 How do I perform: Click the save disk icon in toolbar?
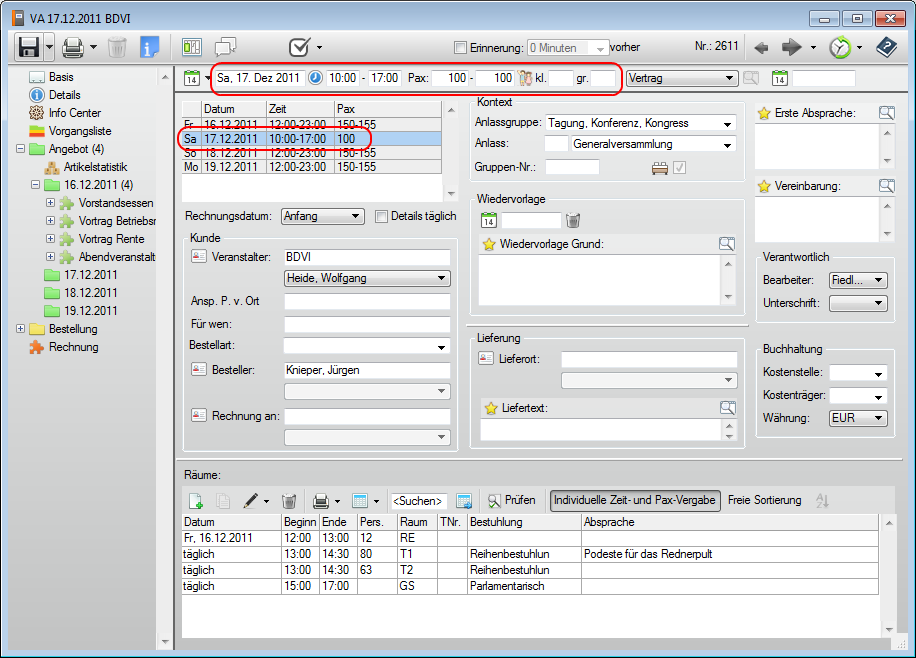coord(27,47)
